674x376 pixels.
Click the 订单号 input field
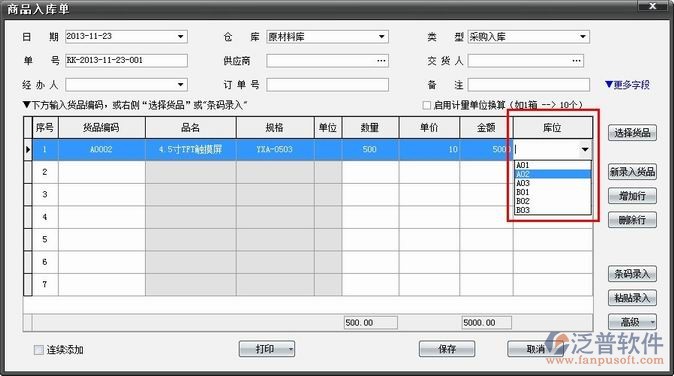pos(328,85)
